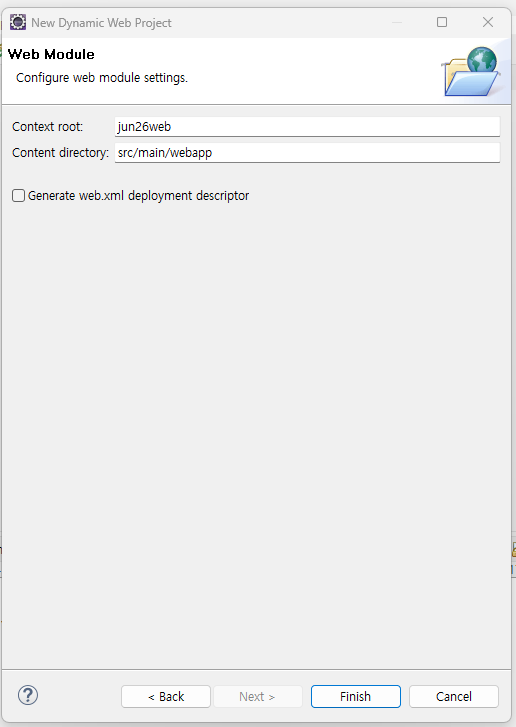
Task: Click the 'Configure web module settings.' description
Action: tap(102, 77)
